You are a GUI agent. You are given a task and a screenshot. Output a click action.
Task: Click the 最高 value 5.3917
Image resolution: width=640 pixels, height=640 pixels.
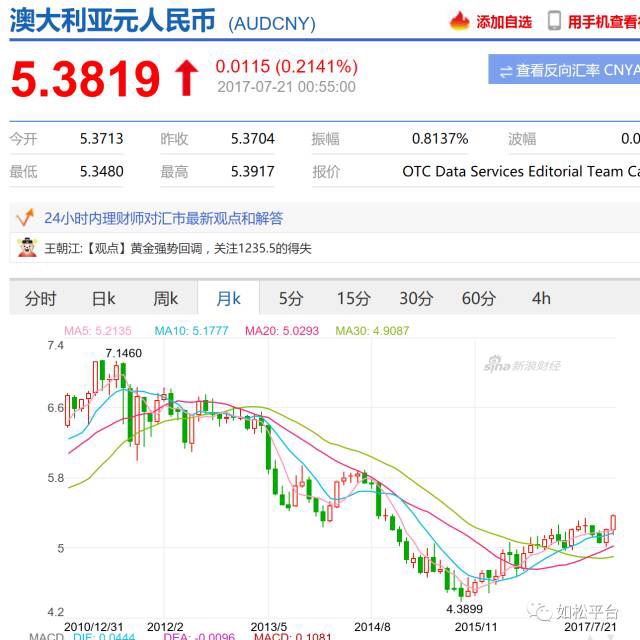(253, 171)
